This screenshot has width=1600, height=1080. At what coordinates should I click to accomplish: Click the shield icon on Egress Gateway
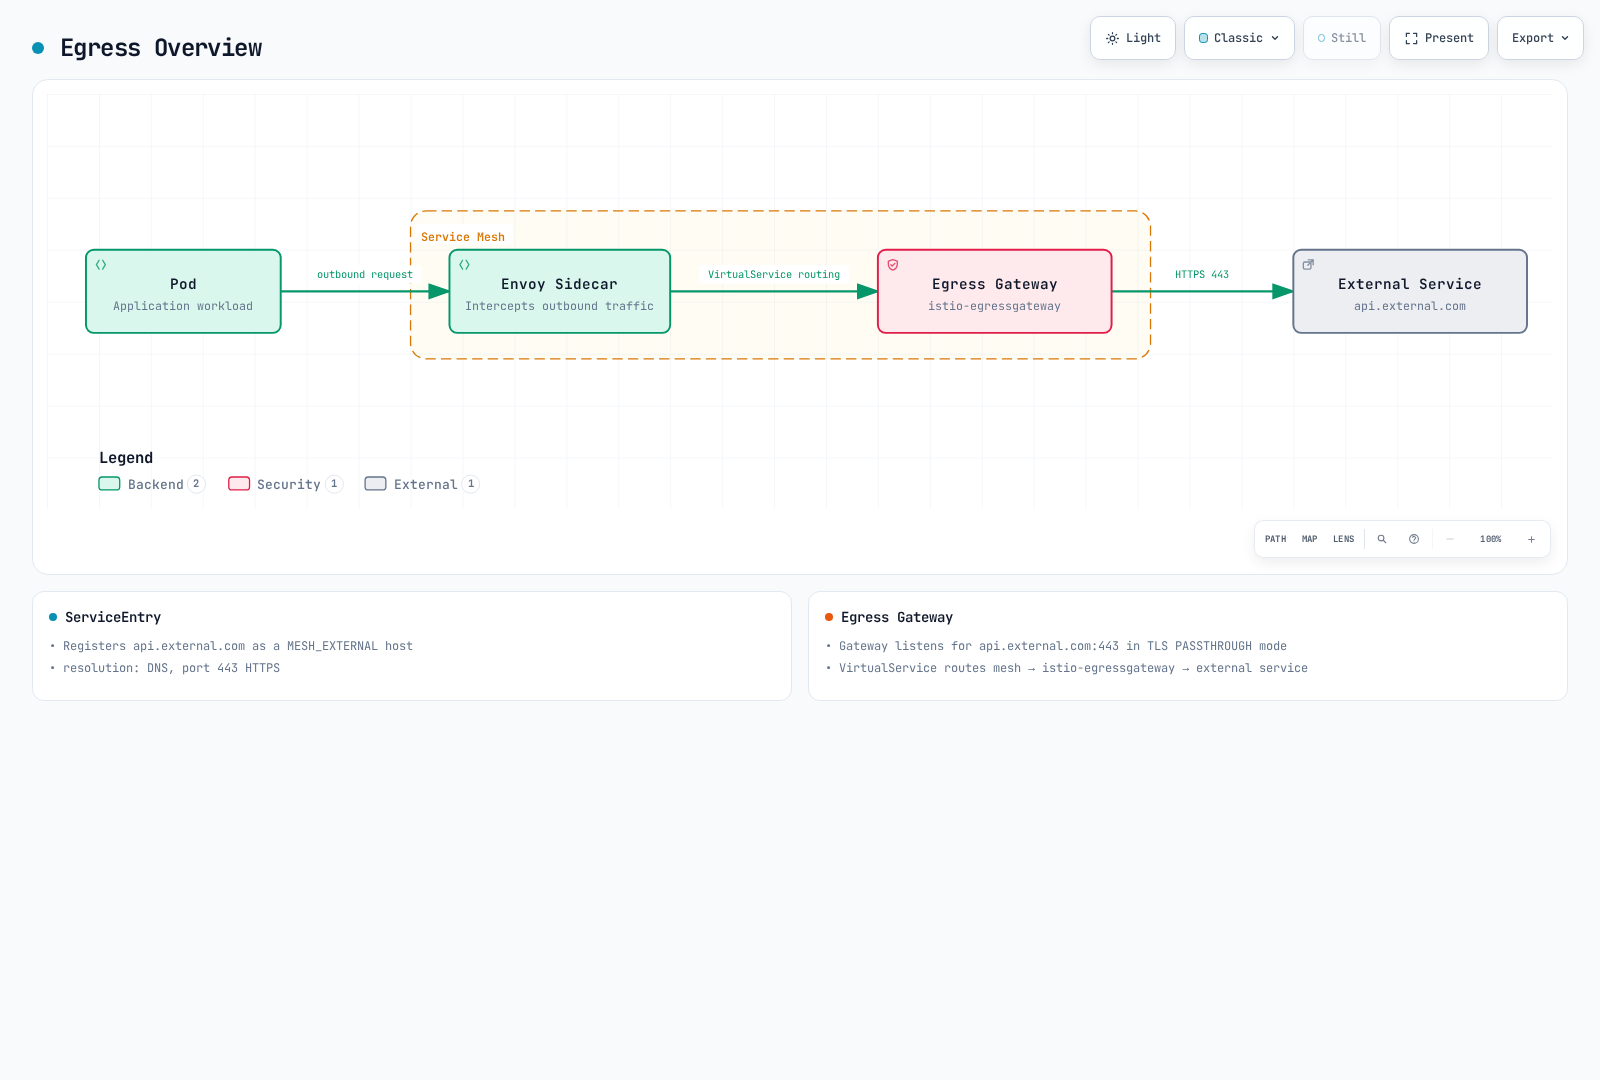pos(893,265)
